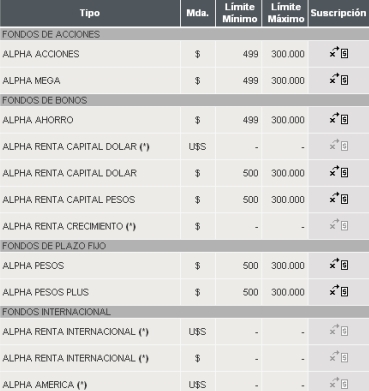Subscribe to the ALPHA RENTA CAPITAL PESOS fund
Image resolution: width=369 pixels, height=391 pixels.
click(x=339, y=198)
